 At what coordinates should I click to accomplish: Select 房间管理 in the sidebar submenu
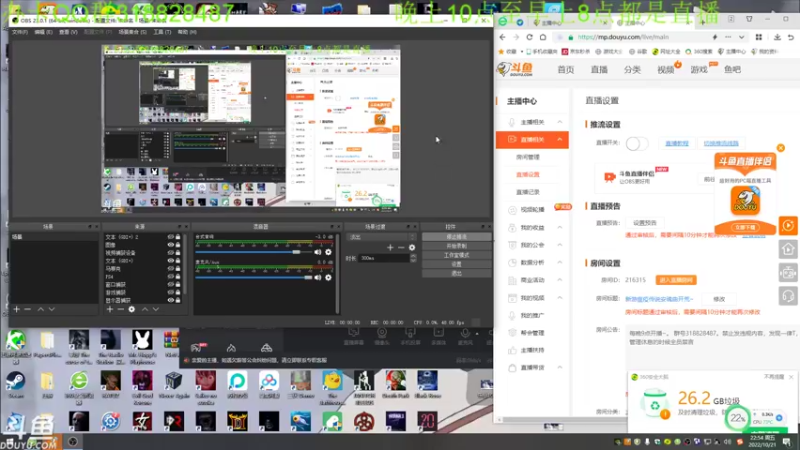(x=528, y=157)
